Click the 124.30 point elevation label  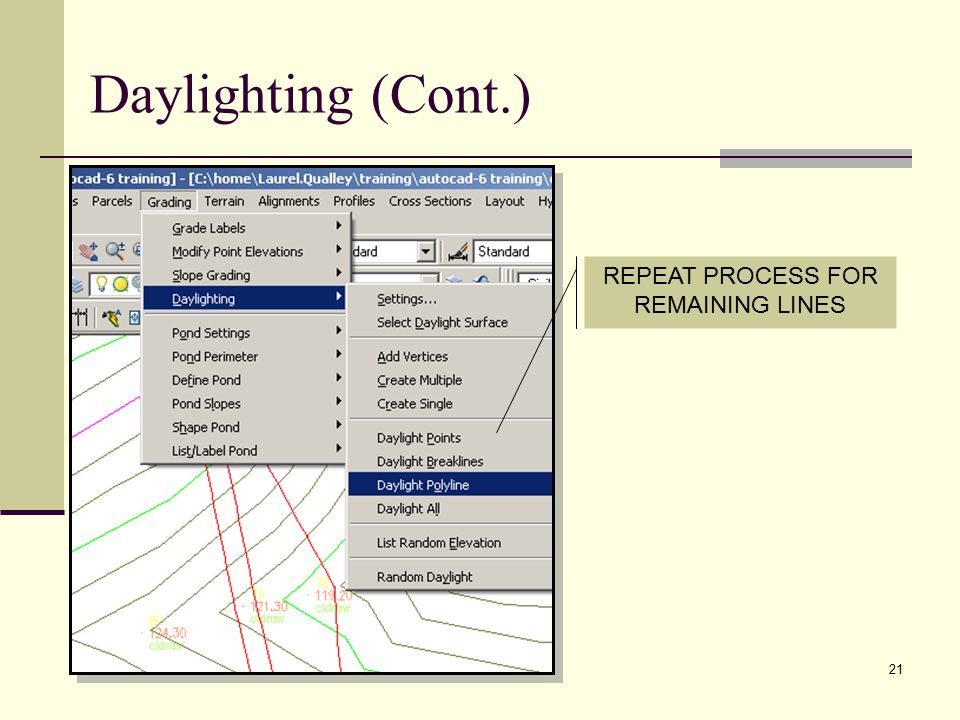coord(168,633)
